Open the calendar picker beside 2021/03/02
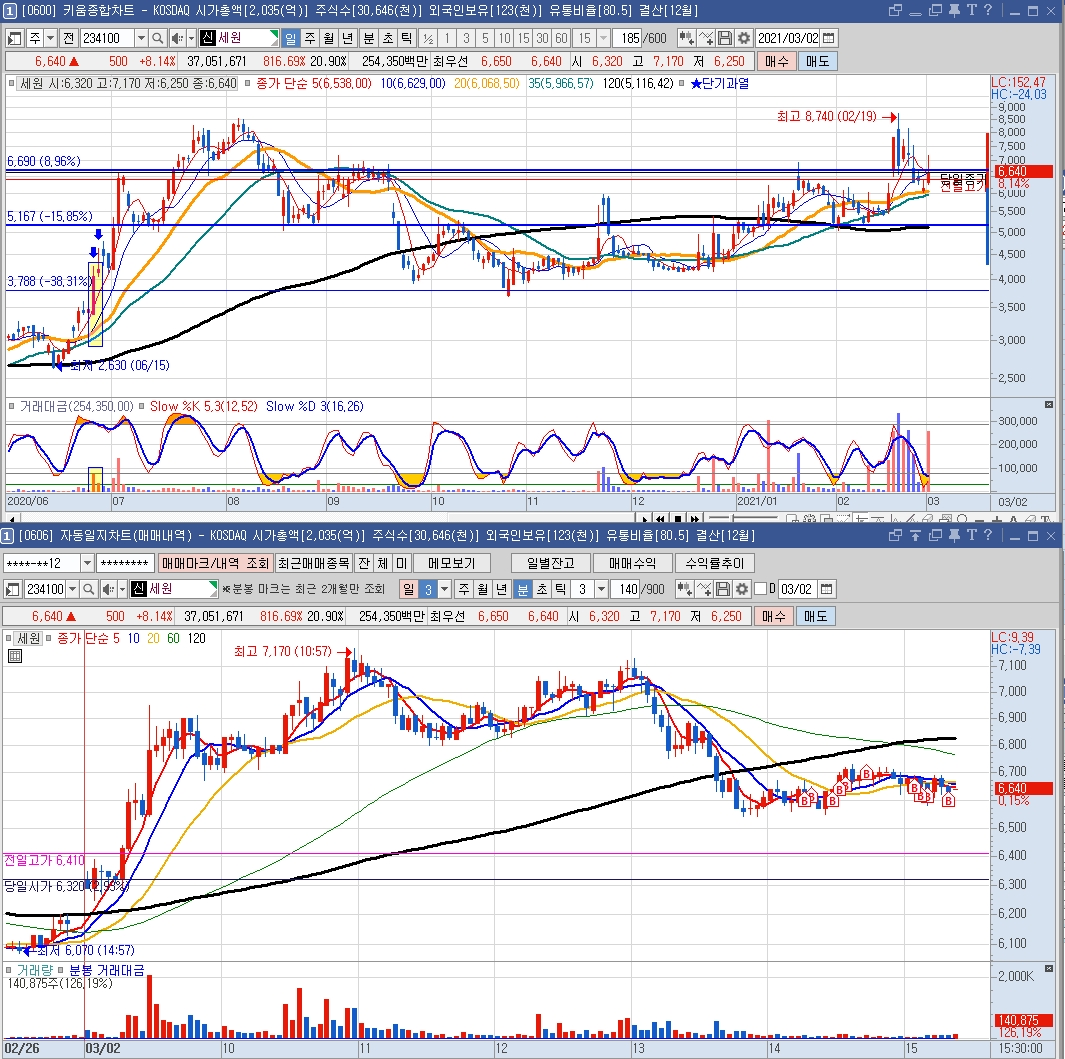Image resolution: width=1065 pixels, height=1059 pixels. [829, 38]
